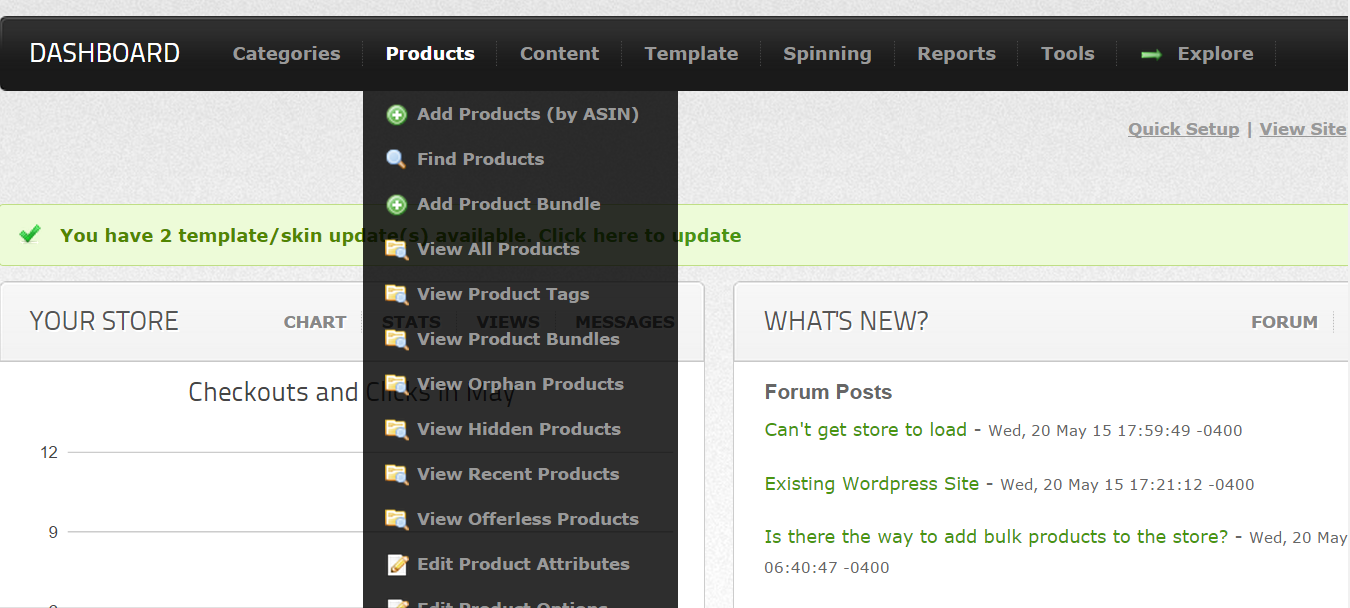1350x608 pixels.
Task: Choose Find Products from the dropdown
Action: [481, 159]
